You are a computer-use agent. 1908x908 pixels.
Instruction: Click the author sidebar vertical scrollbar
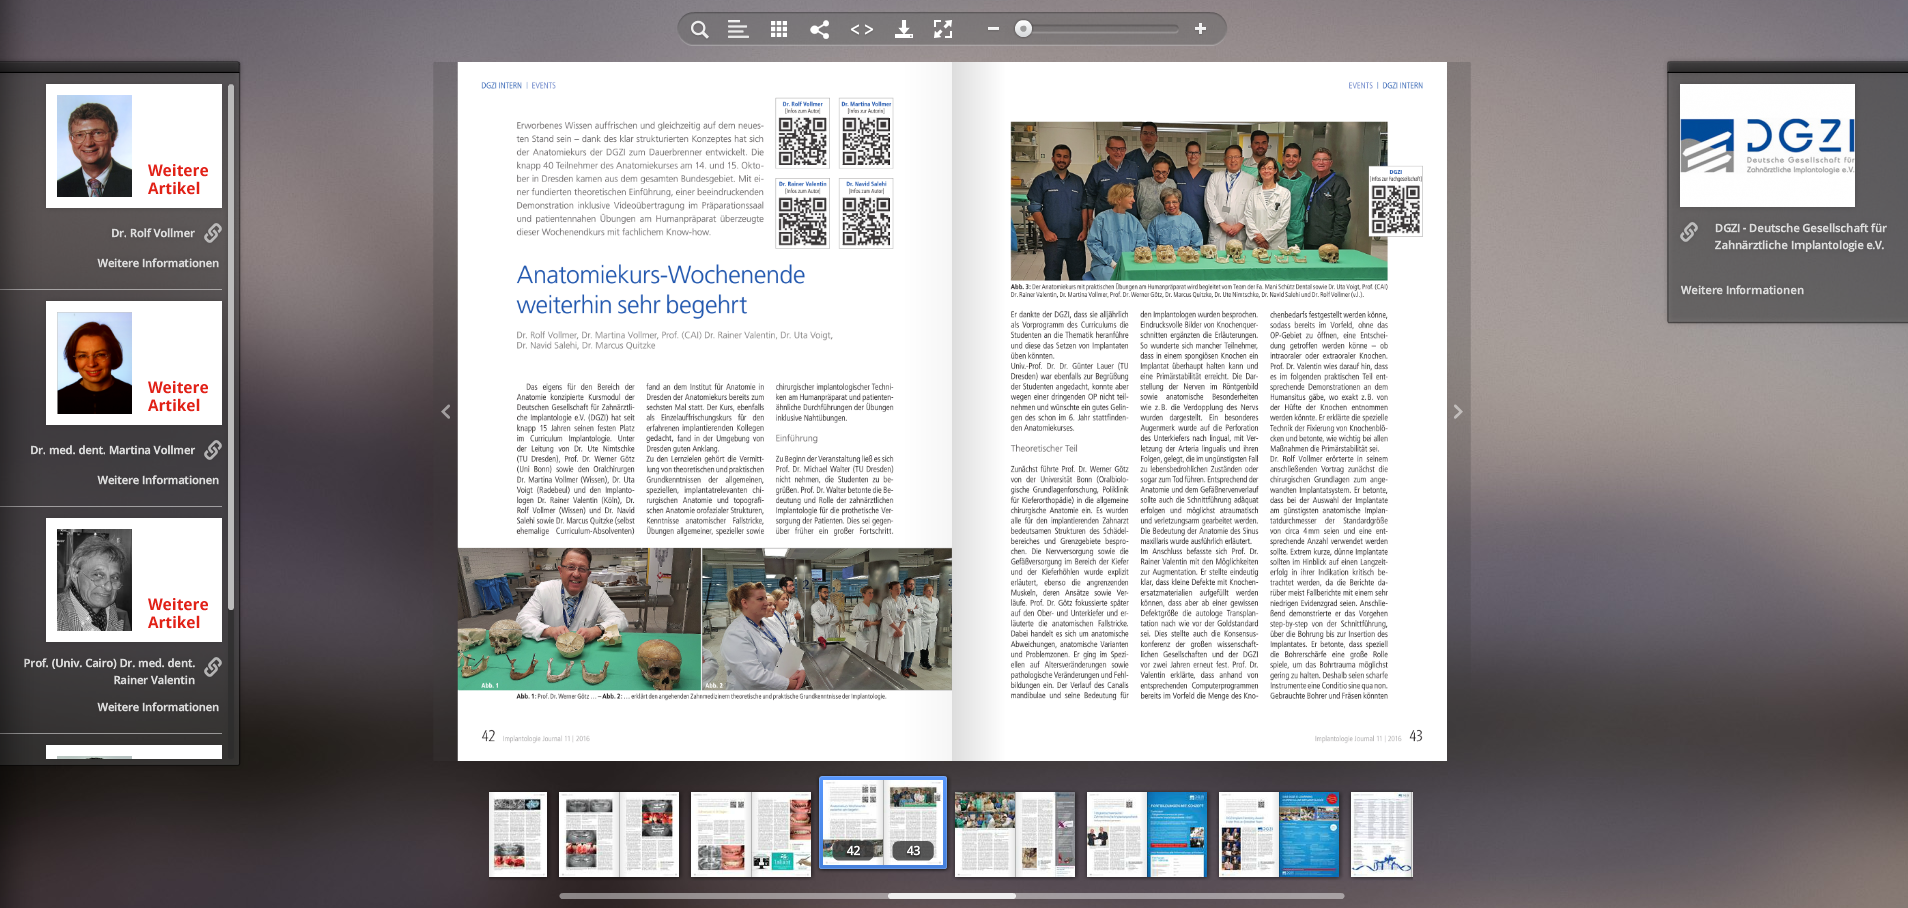coord(231,347)
